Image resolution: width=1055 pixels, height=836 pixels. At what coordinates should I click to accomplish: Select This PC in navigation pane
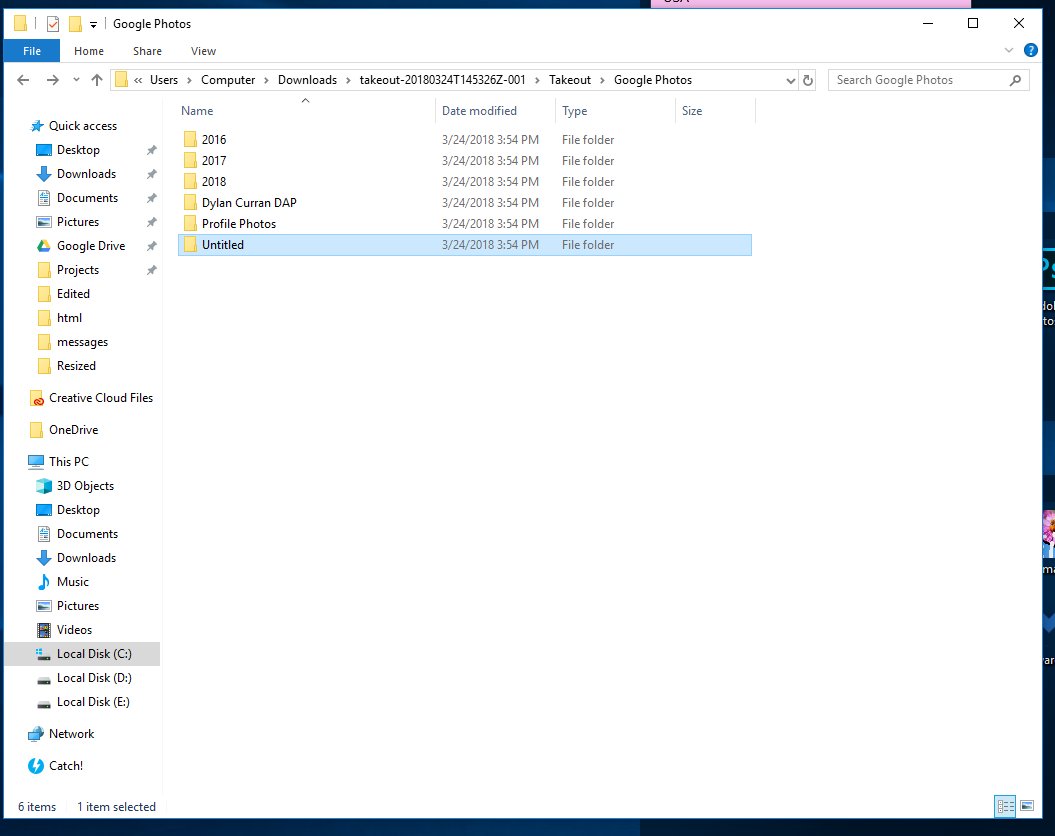click(69, 462)
